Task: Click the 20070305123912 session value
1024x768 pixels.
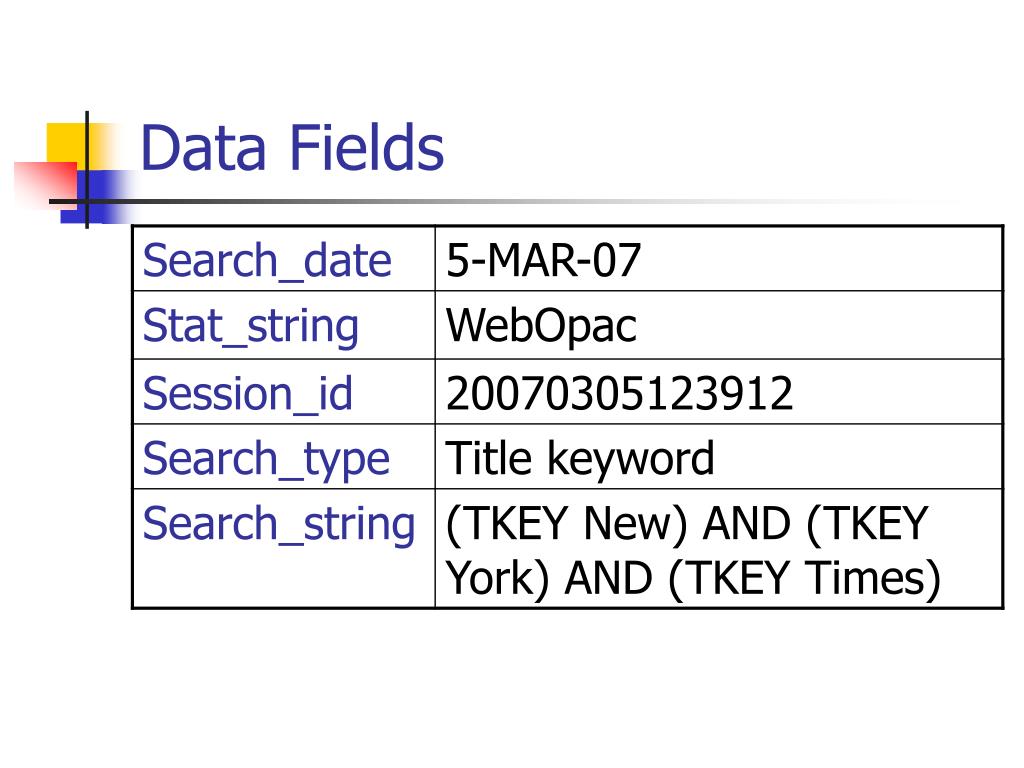Action: [x=619, y=393]
